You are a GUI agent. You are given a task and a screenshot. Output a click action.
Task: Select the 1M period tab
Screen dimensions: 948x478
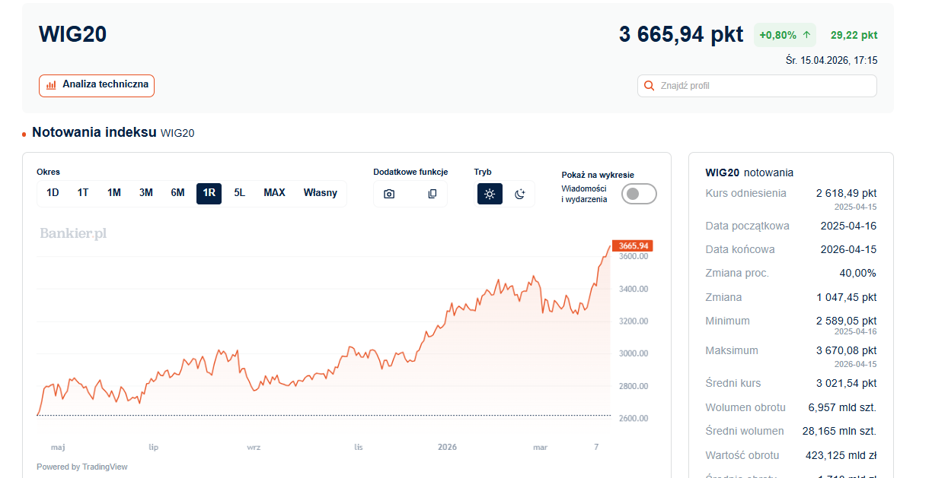point(114,193)
